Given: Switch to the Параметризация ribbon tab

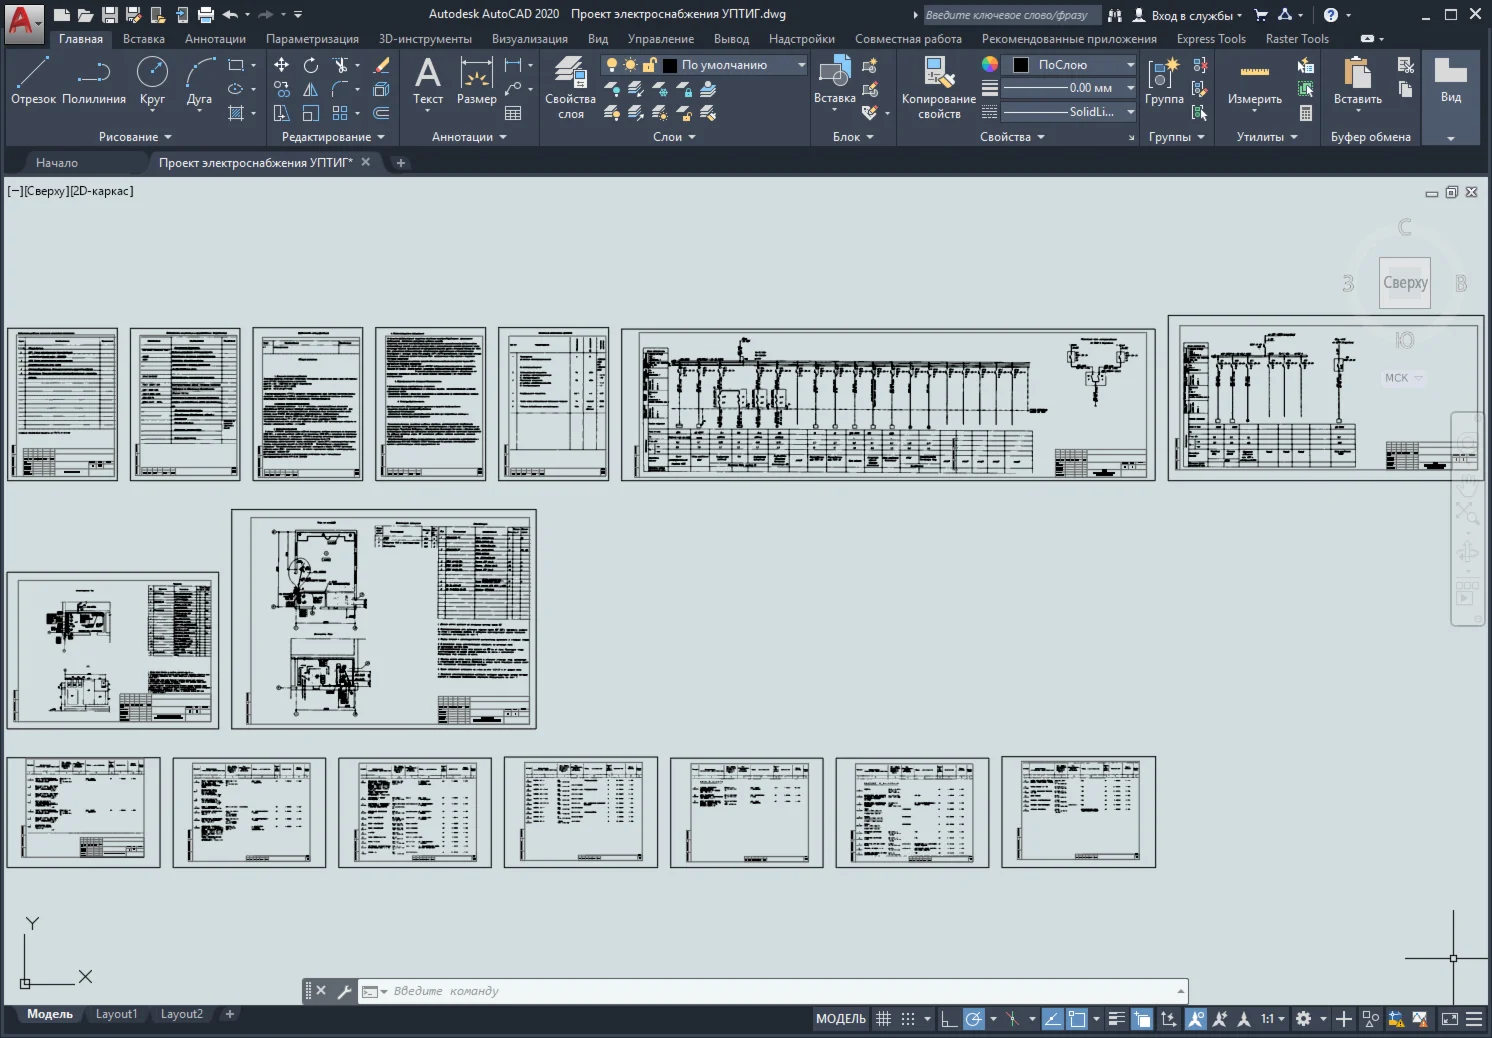Looking at the screenshot, I should click(x=312, y=39).
